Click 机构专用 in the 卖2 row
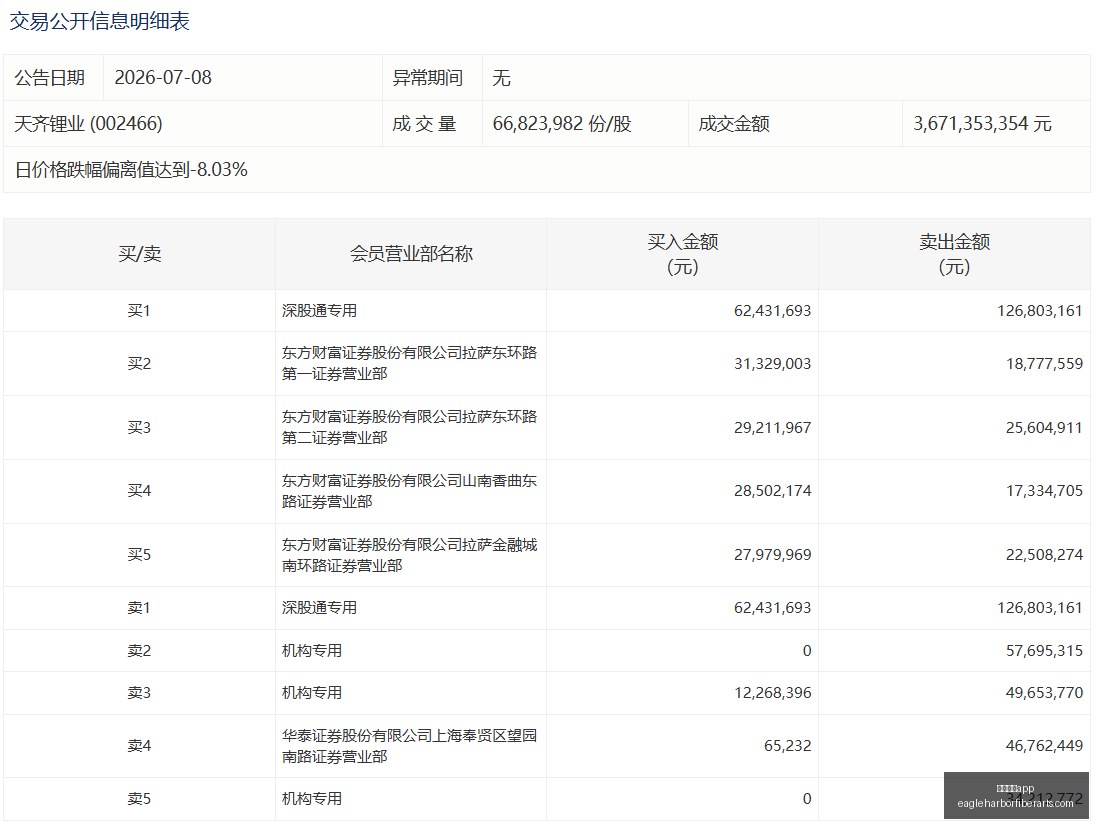1100x830 pixels. 311,650
